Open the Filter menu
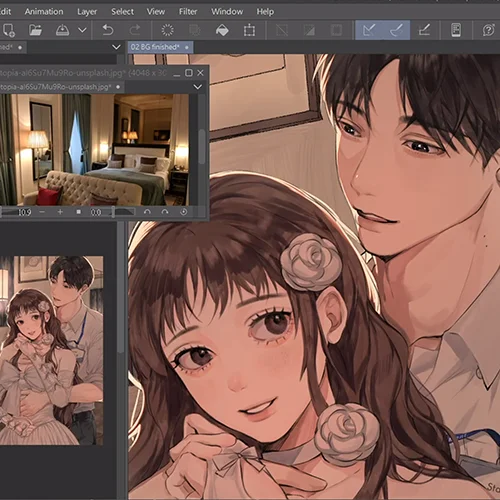This screenshot has height=500, width=500. (x=188, y=12)
